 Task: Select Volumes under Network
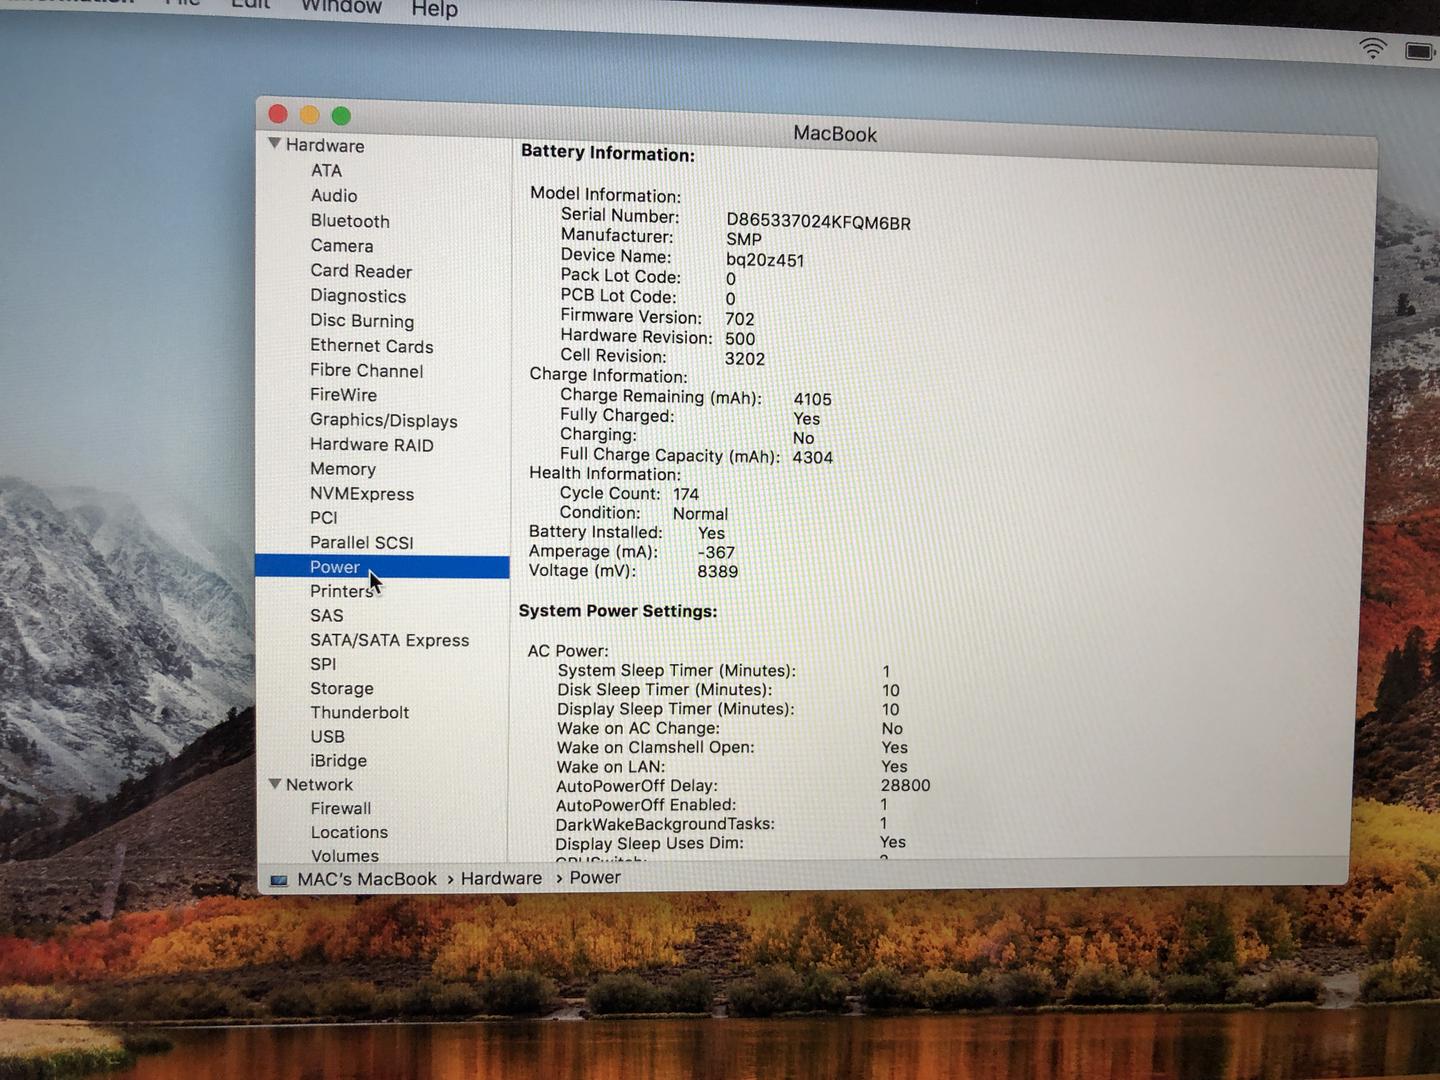tap(345, 856)
